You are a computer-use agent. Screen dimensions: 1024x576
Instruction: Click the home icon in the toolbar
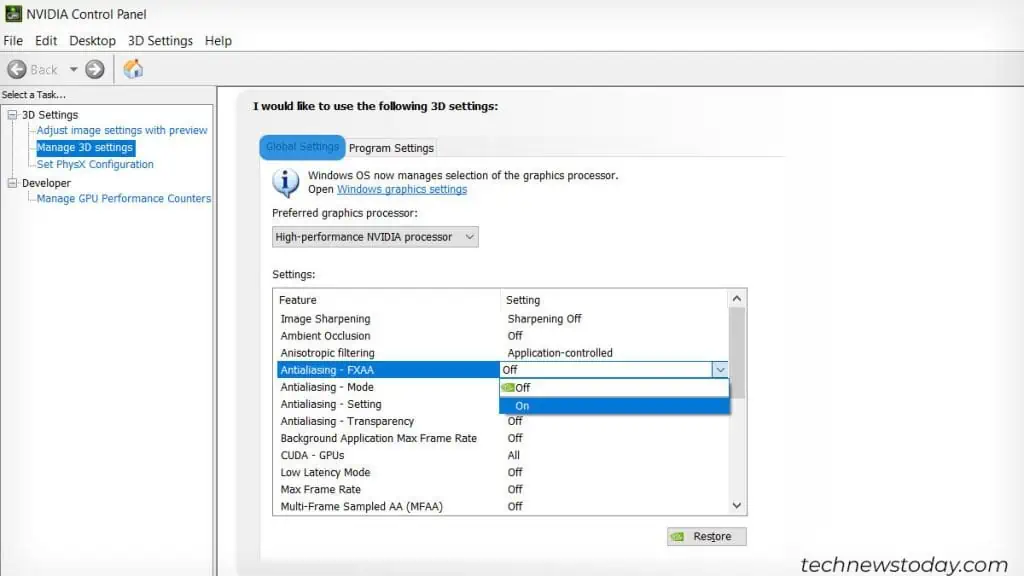click(134, 69)
